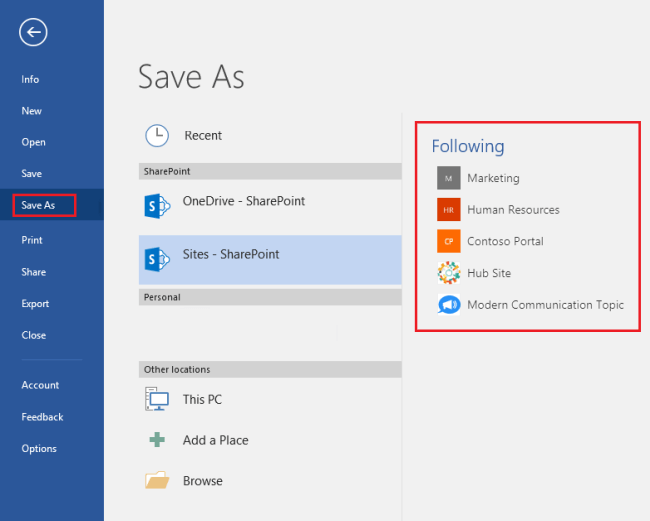This screenshot has height=521, width=650.
Task: Open the Contoso Portal site name
Action: [505, 241]
